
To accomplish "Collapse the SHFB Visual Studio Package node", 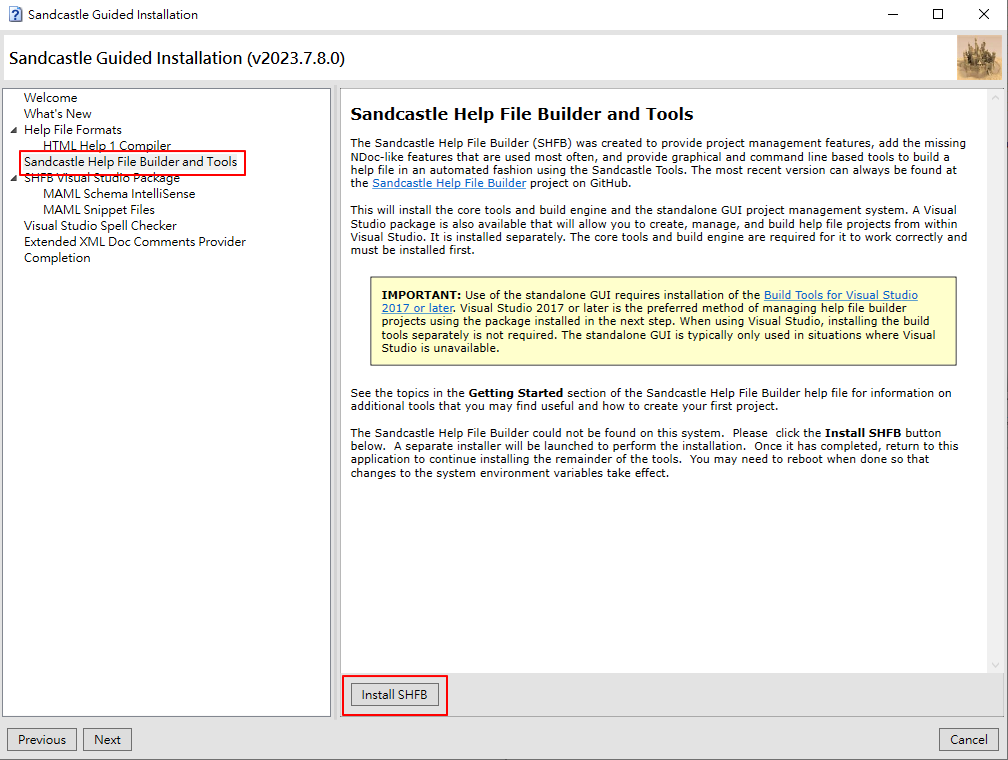I will (x=14, y=178).
